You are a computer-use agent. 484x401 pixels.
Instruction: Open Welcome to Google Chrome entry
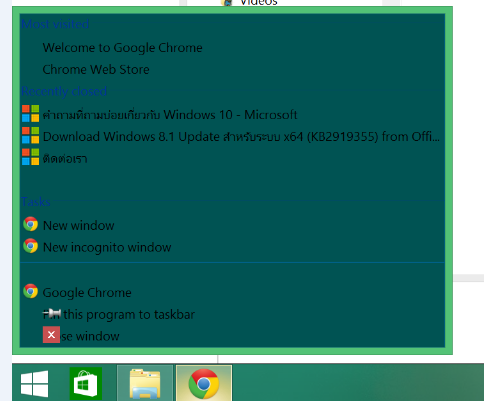[232, 48]
